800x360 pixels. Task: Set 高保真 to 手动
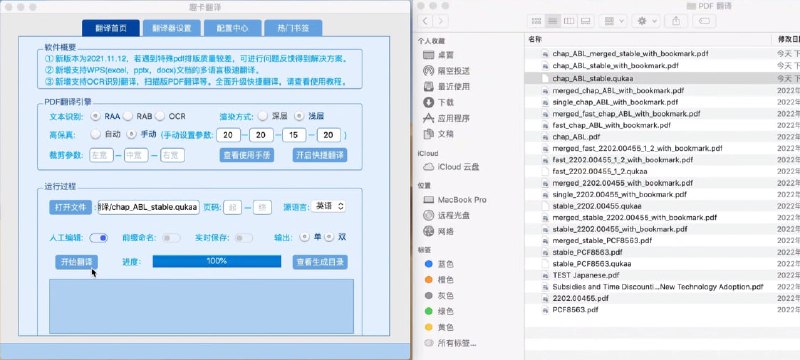click(x=131, y=135)
